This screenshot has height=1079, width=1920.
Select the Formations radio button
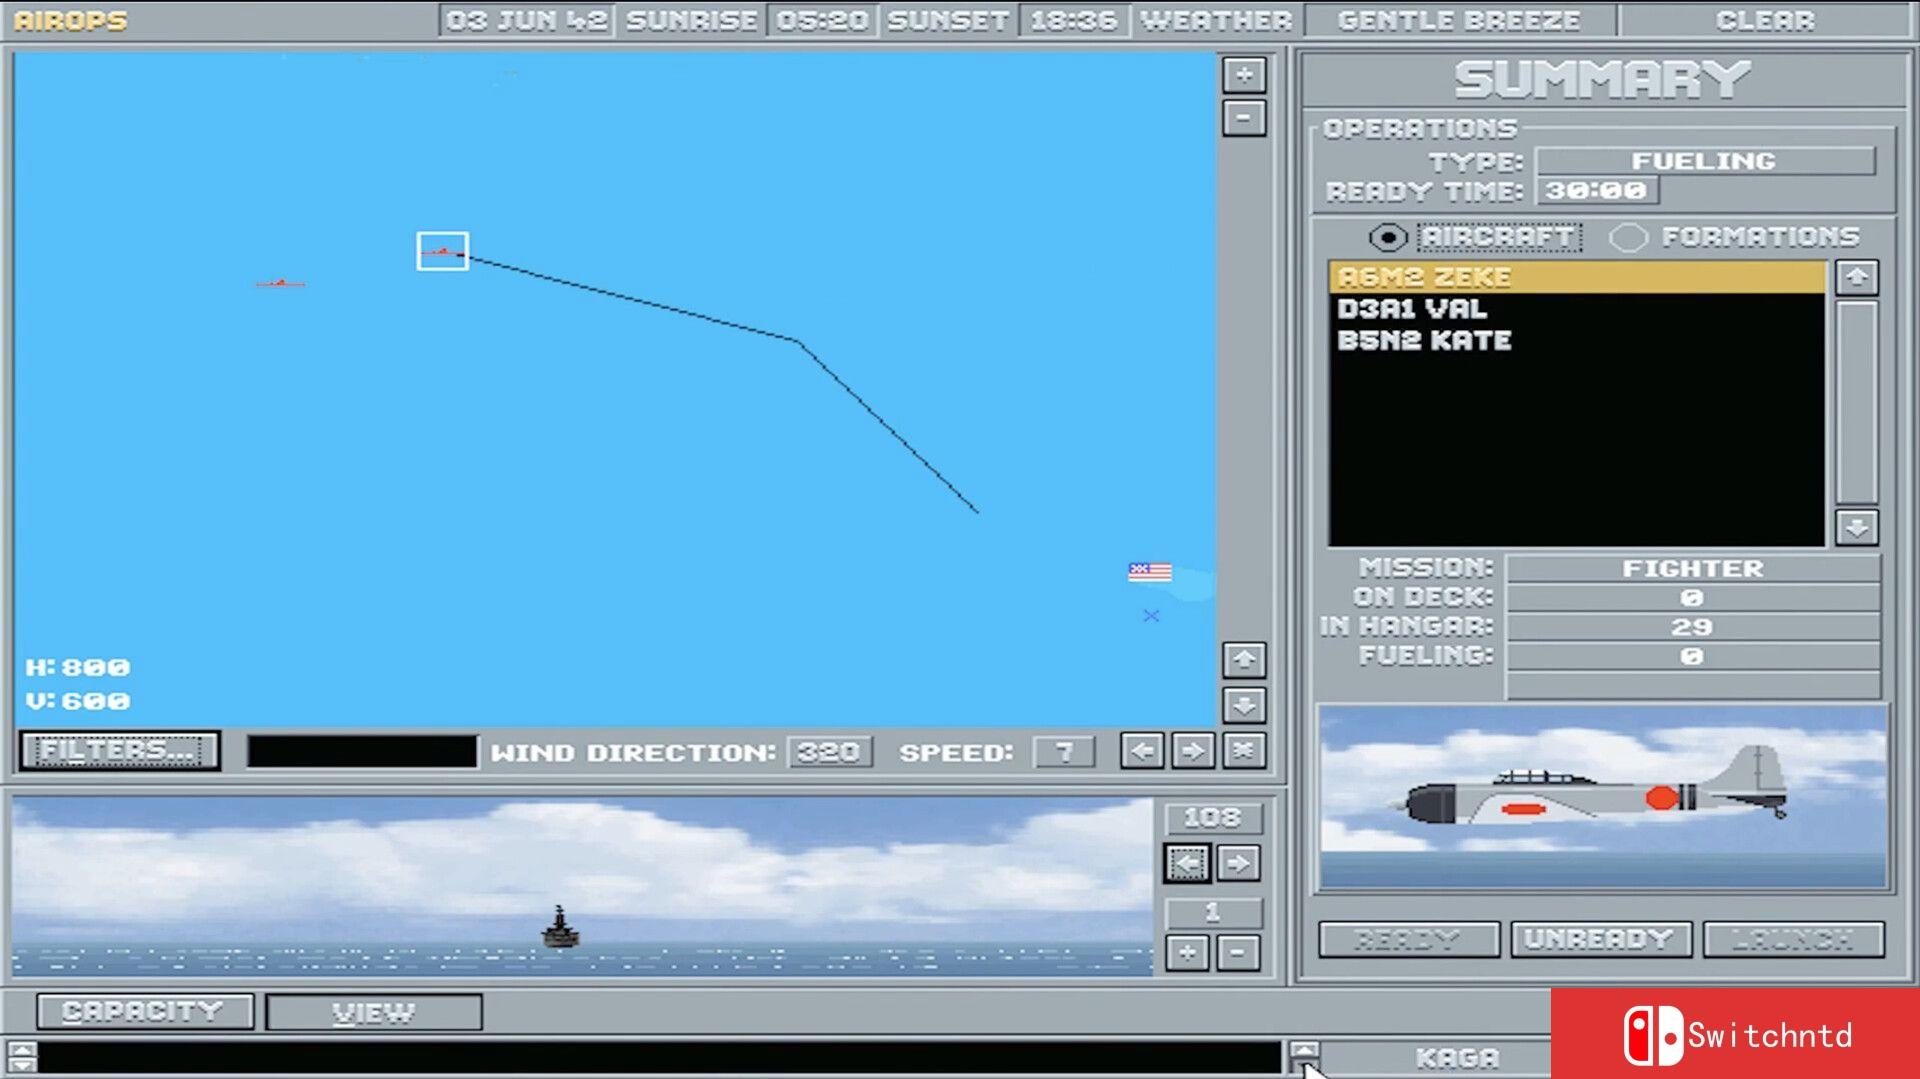1627,237
